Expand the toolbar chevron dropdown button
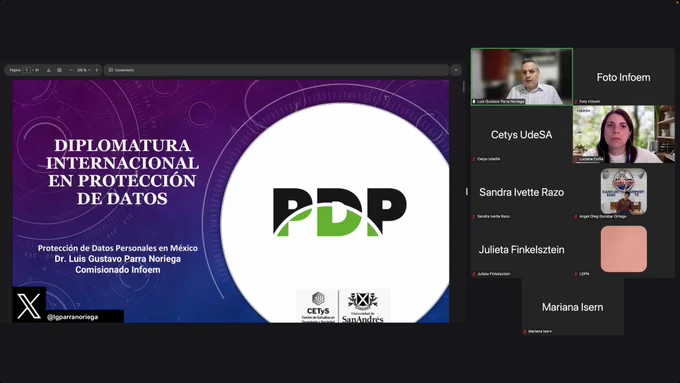 456,70
